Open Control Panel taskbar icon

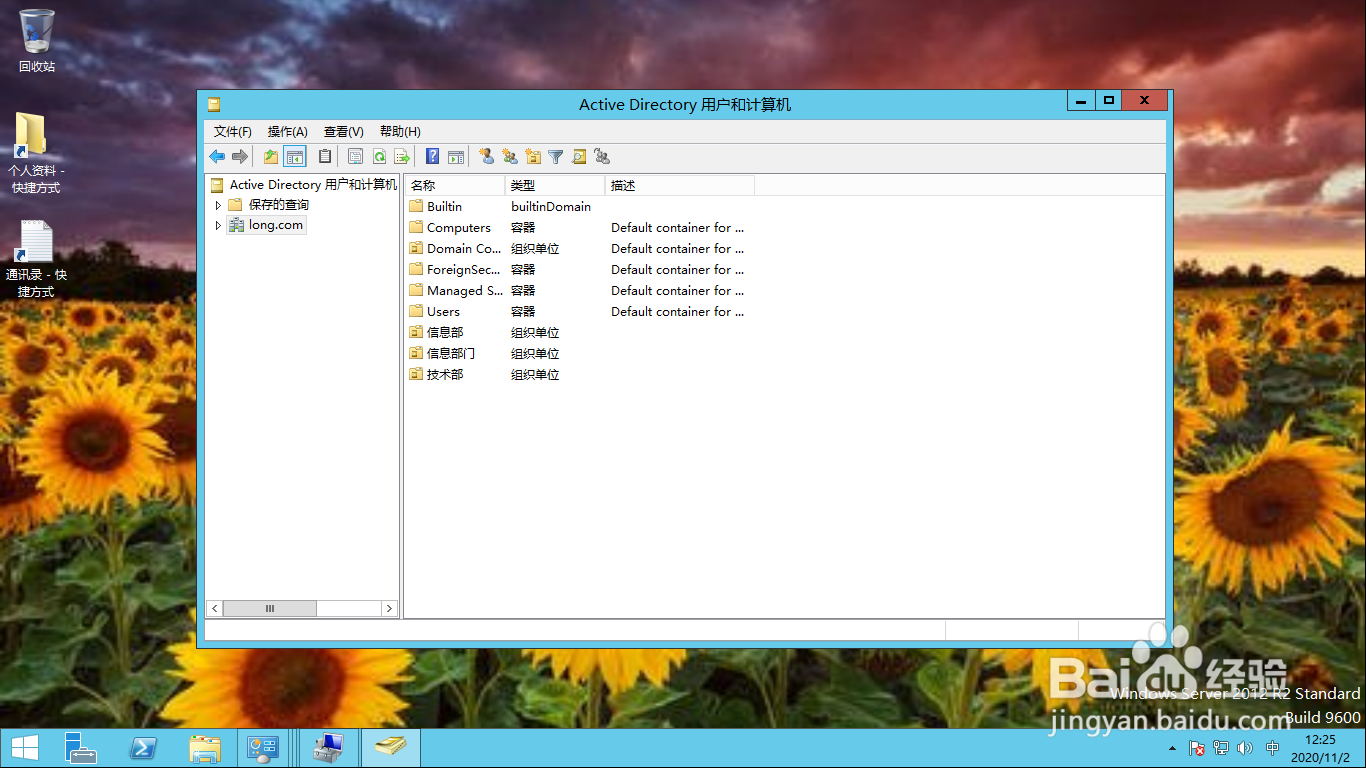(x=263, y=748)
